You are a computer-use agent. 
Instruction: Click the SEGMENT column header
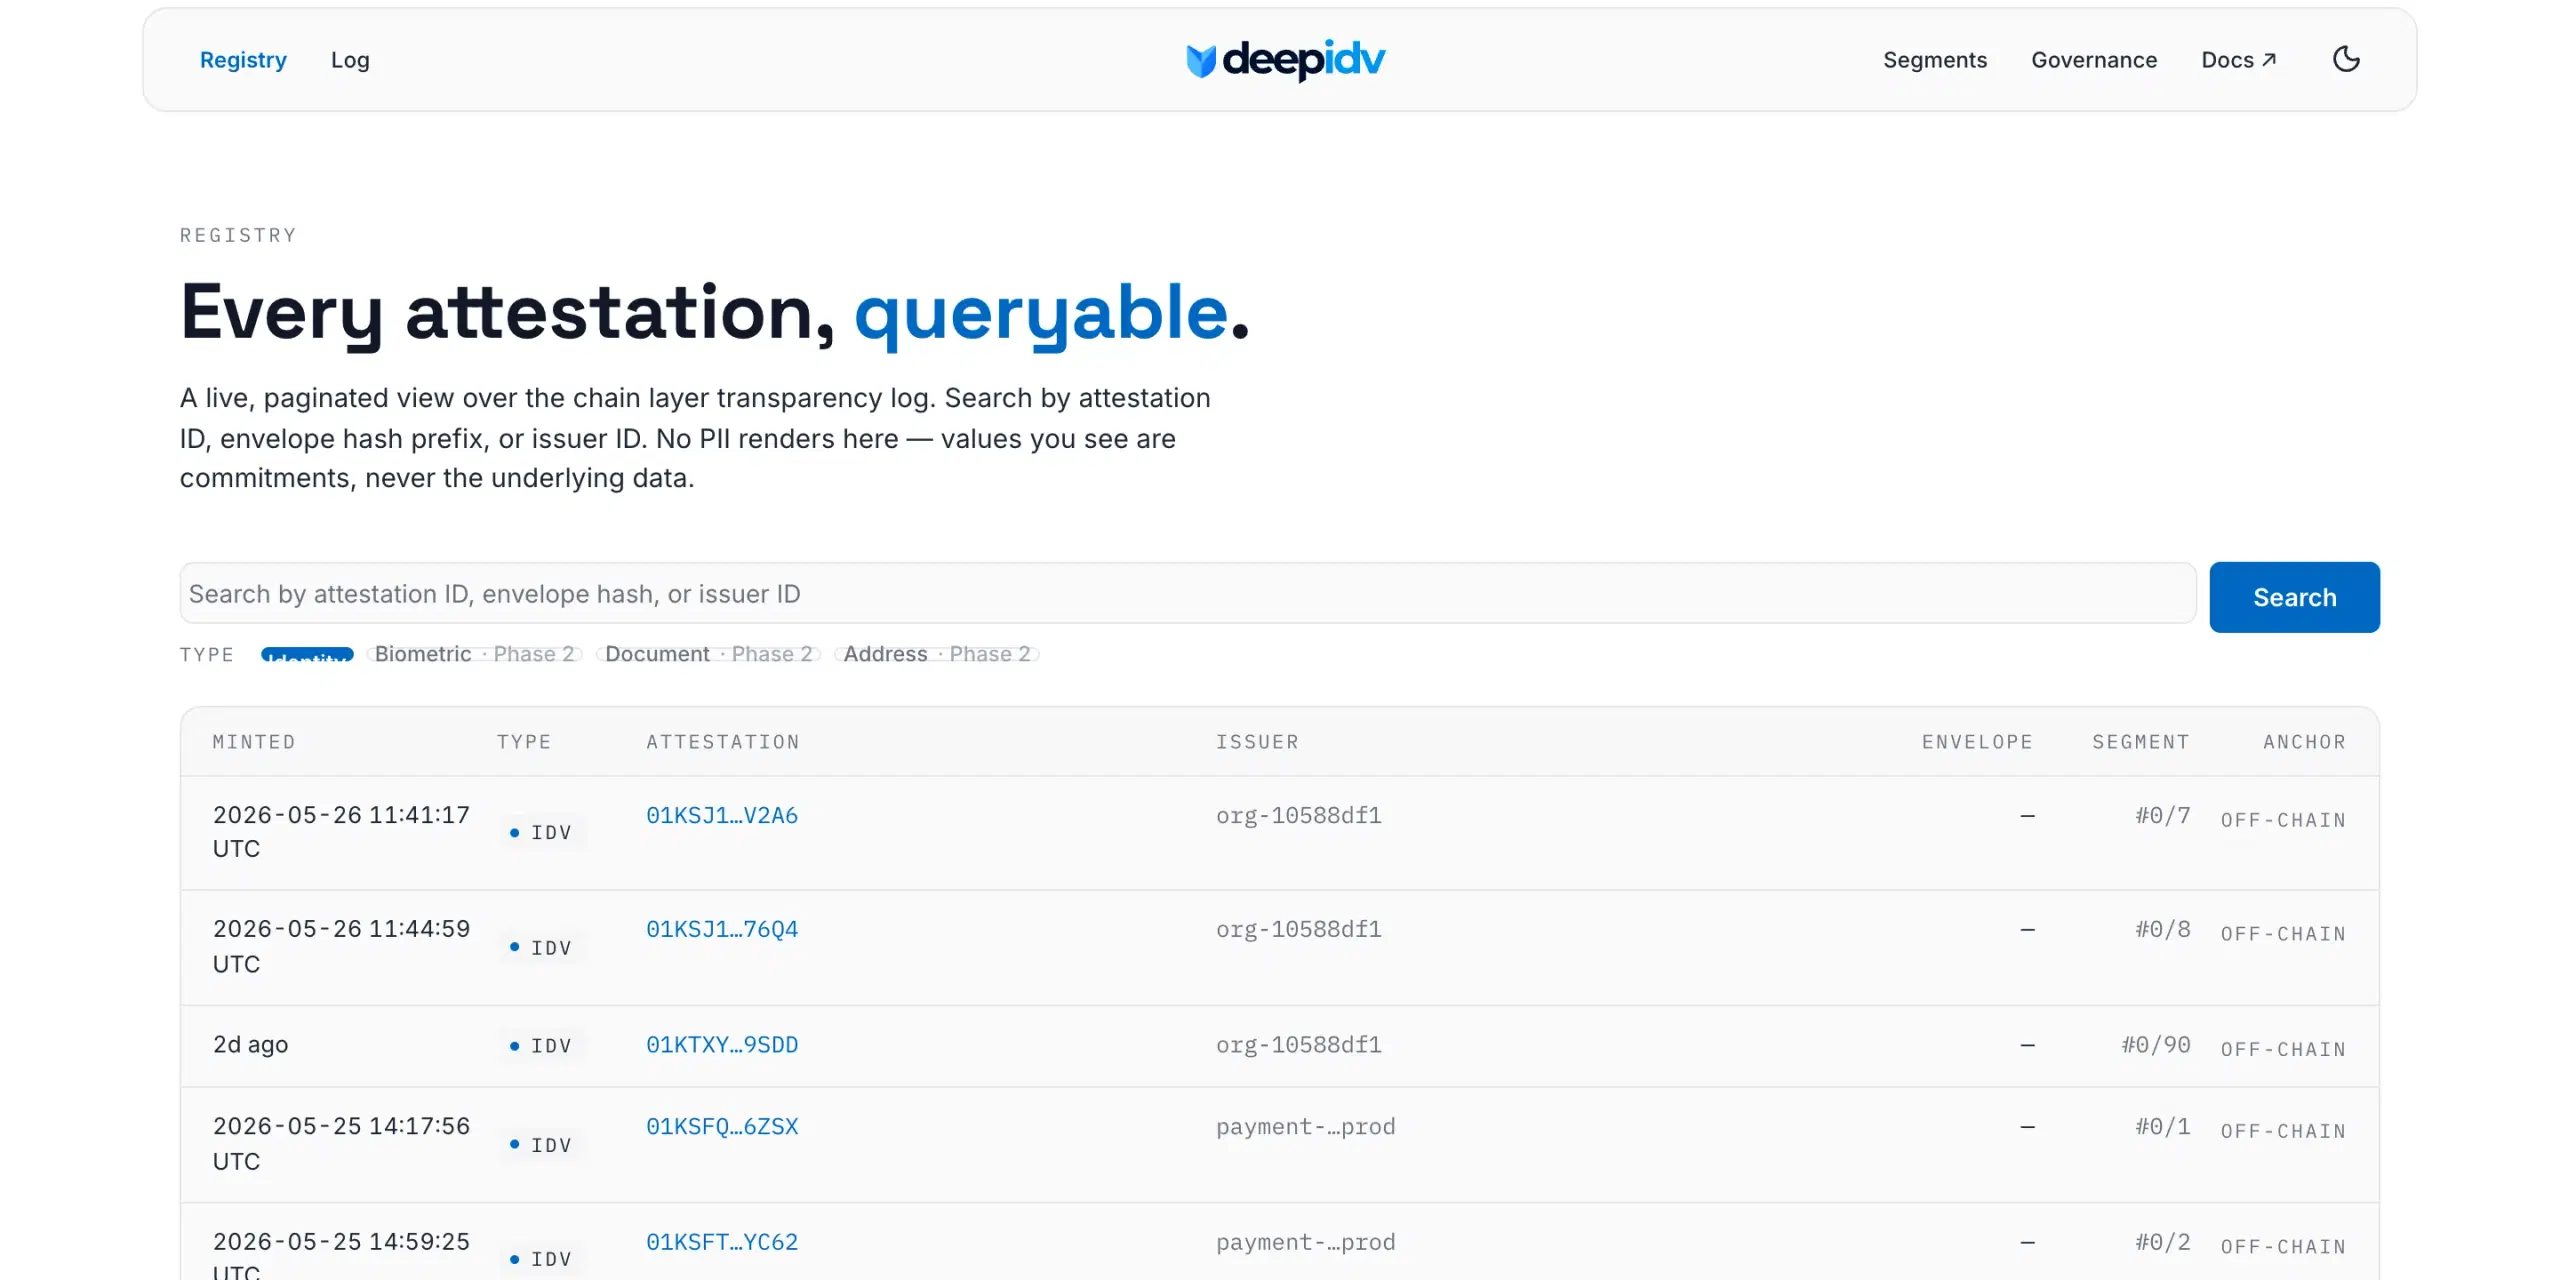click(2141, 742)
